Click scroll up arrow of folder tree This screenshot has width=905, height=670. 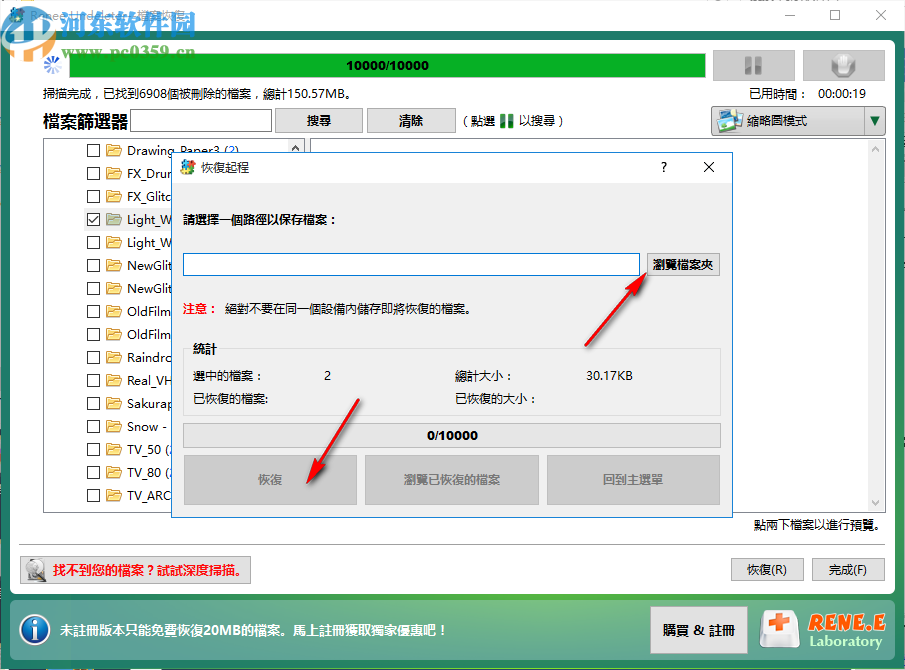coord(296,148)
